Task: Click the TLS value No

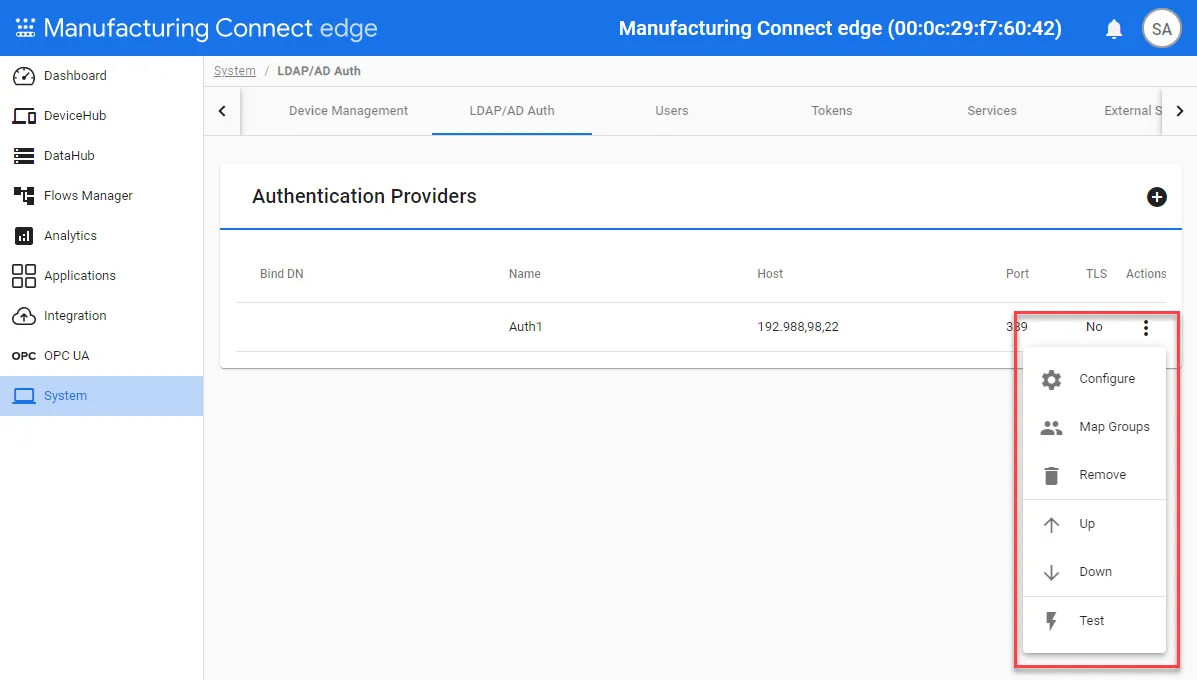Action: 1094,327
